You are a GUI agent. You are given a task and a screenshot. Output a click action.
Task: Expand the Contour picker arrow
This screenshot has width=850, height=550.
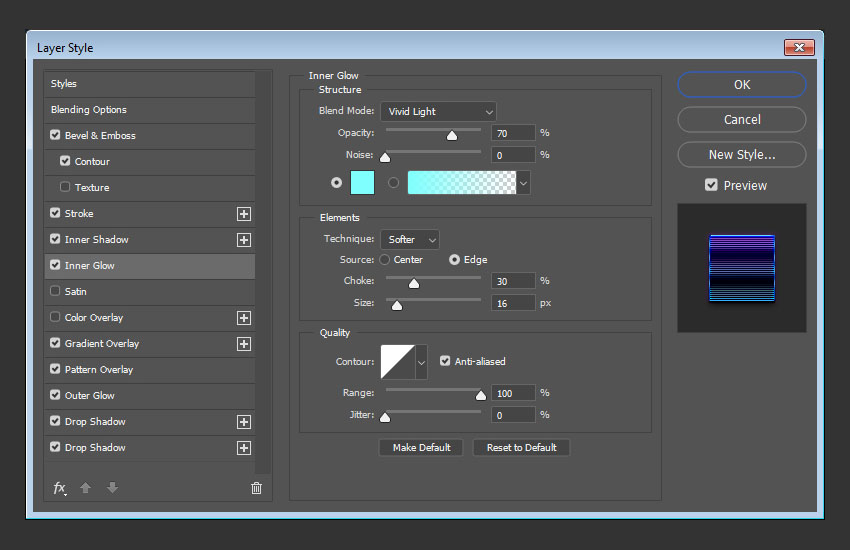click(421, 362)
